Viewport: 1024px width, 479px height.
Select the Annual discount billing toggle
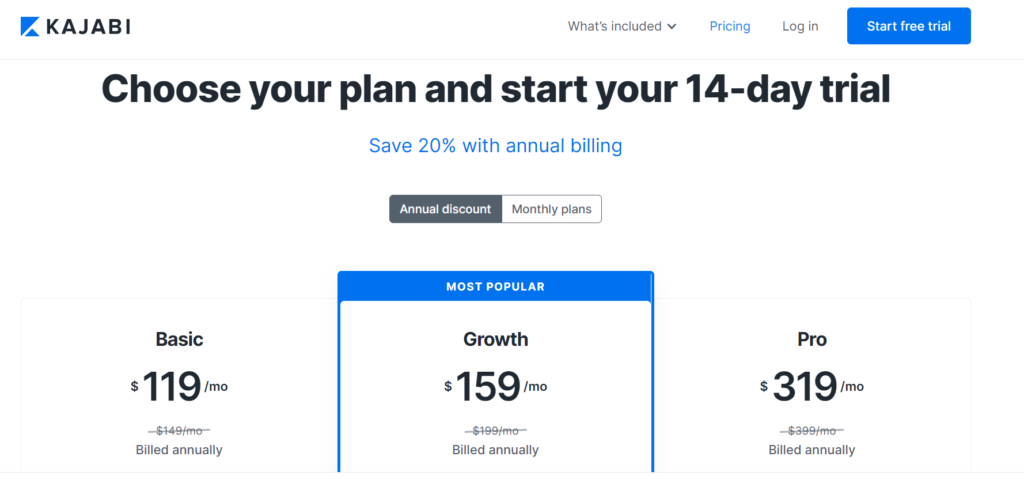[445, 209]
